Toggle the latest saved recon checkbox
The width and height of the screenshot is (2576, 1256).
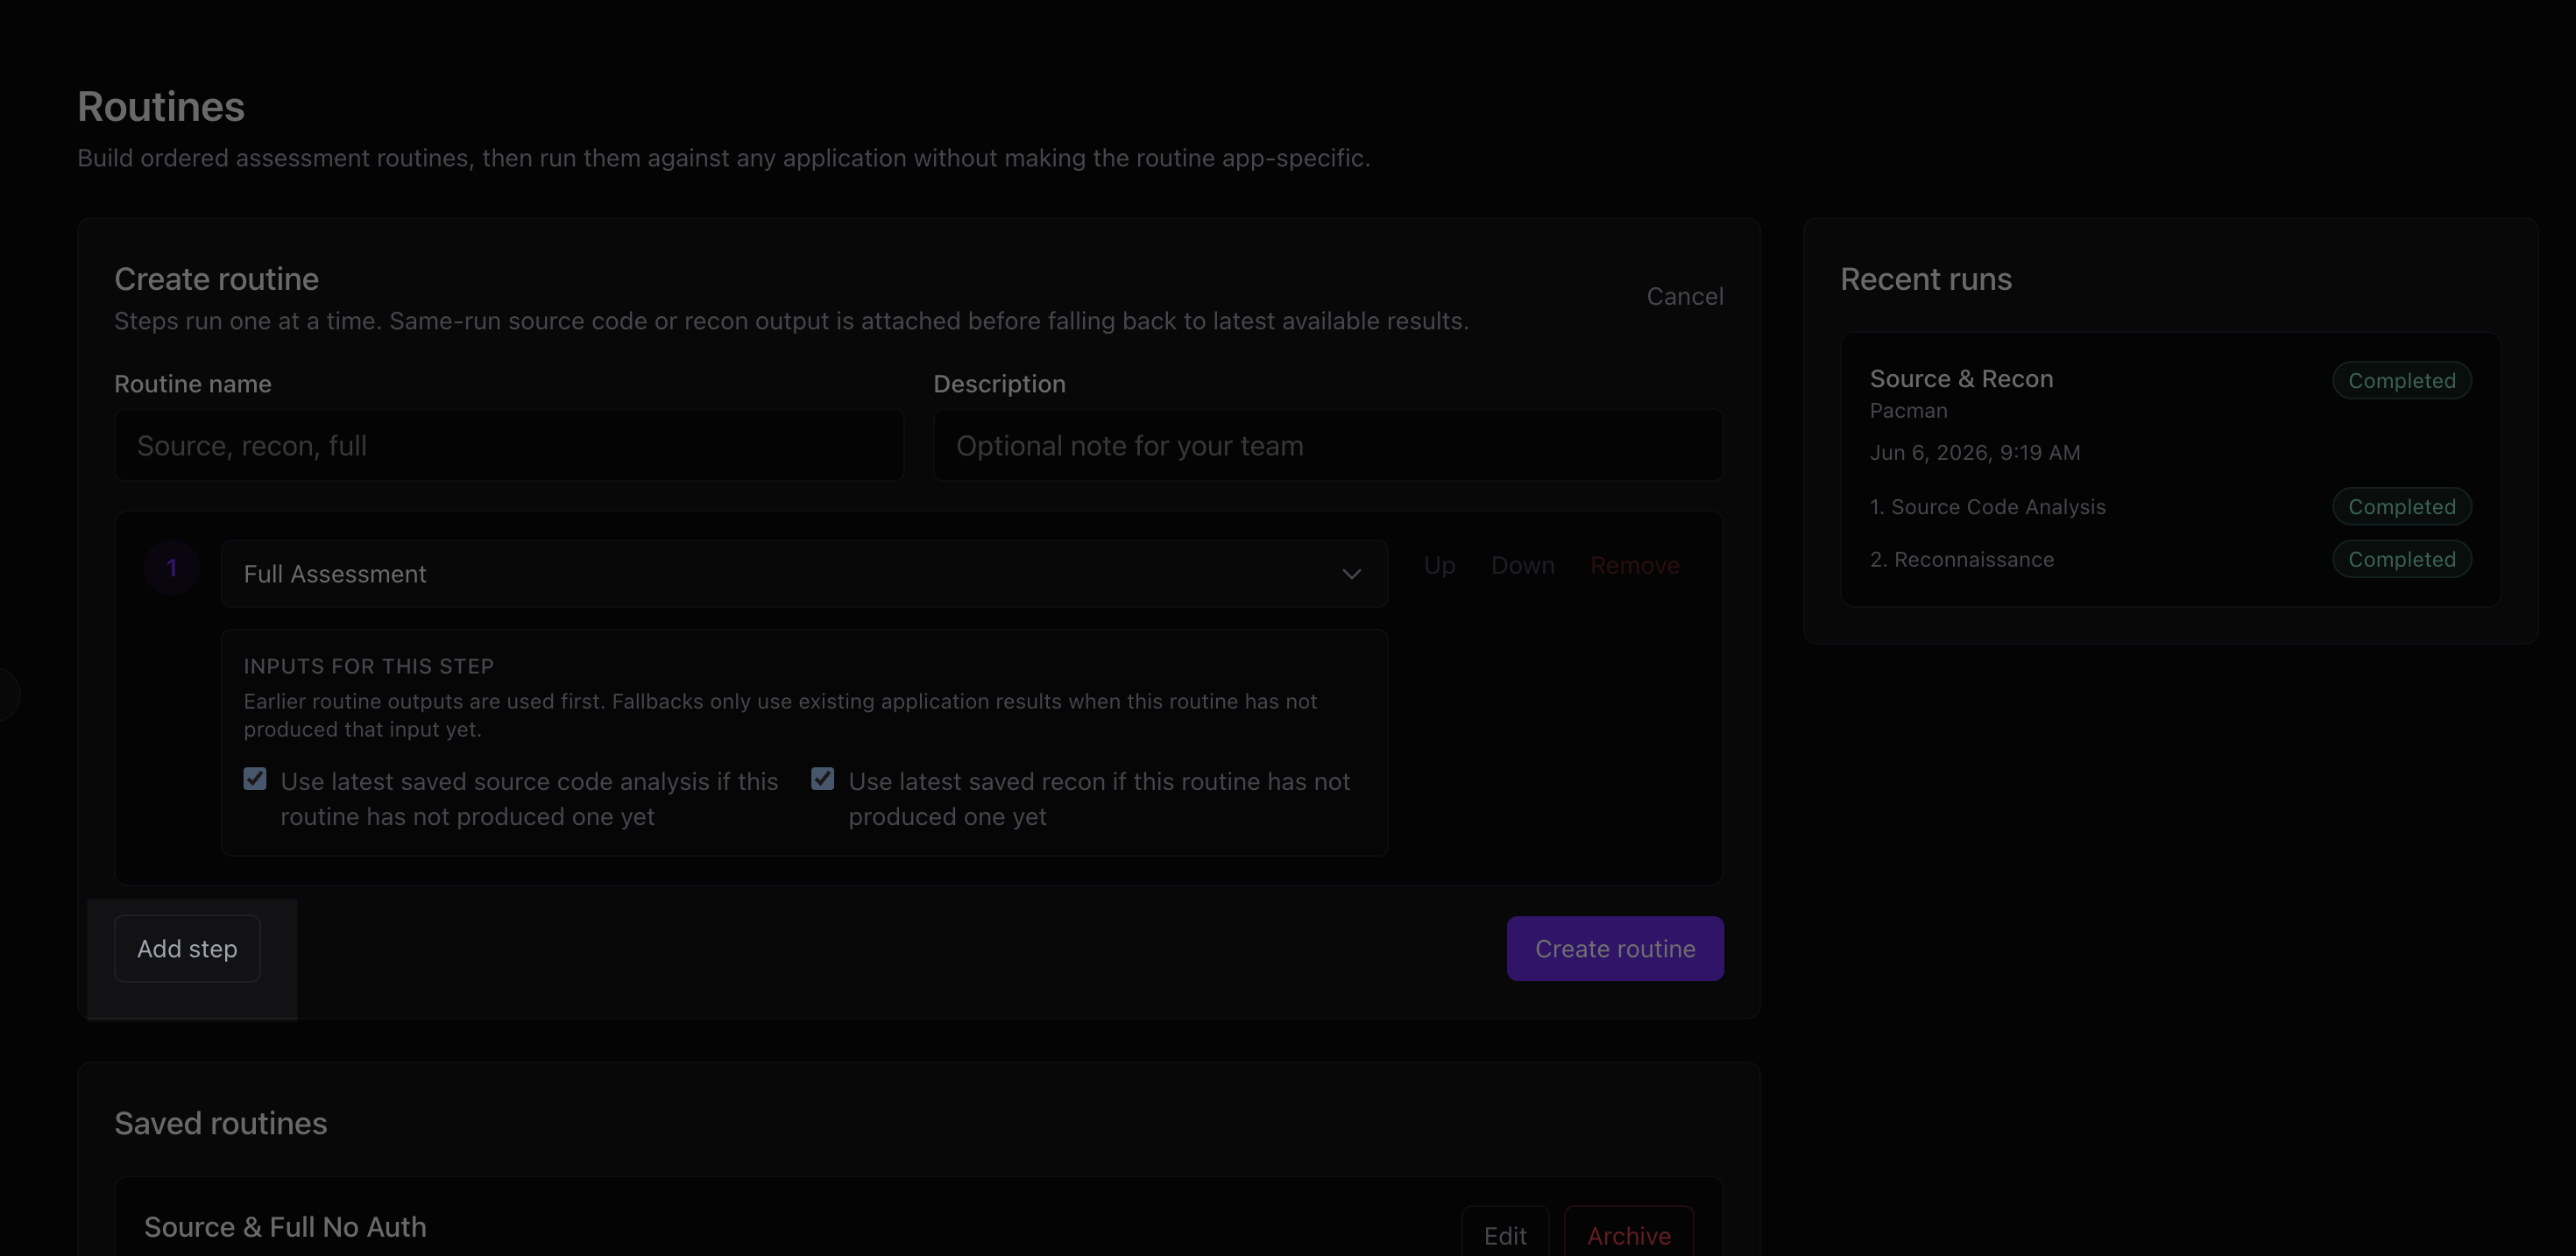pos(822,779)
